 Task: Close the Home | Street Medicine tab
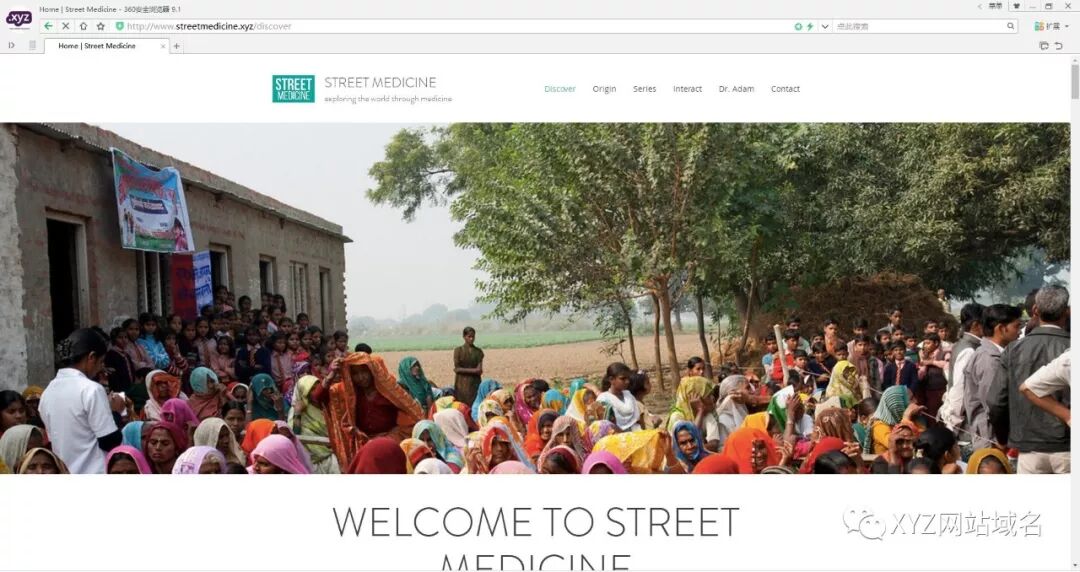163,46
